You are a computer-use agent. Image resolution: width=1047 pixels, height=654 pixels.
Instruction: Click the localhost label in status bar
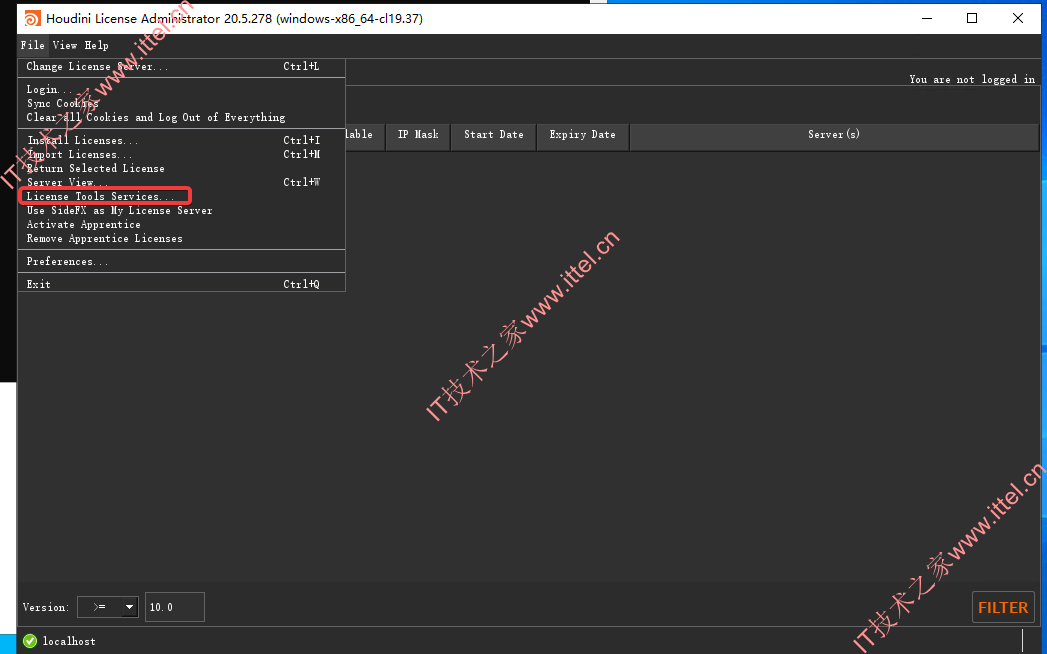(69, 641)
